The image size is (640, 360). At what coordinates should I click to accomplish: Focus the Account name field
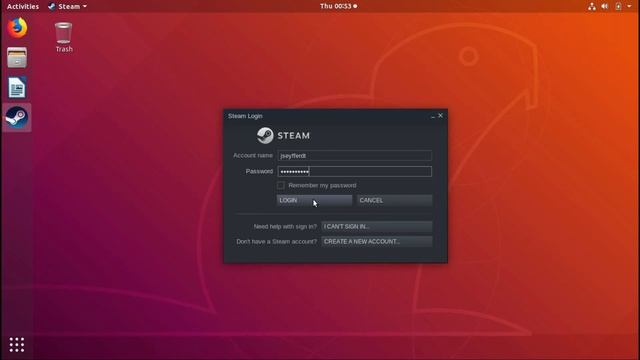pyautogui.click(x=354, y=156)
